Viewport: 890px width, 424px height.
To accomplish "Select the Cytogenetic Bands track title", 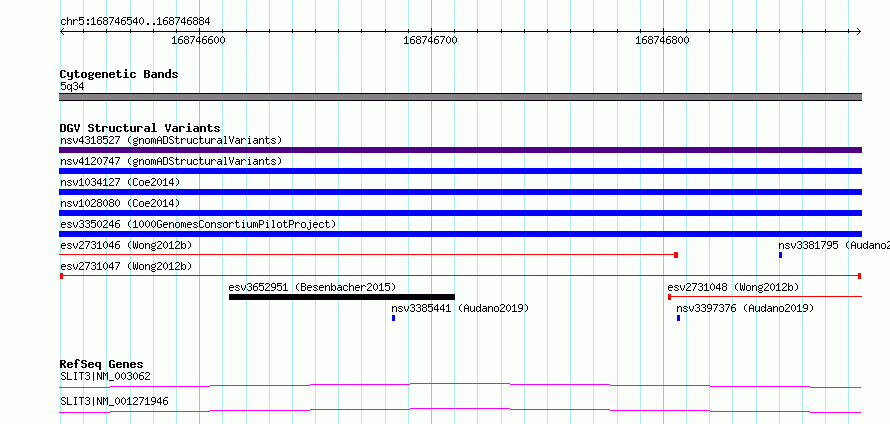I will tap(119, 74).
